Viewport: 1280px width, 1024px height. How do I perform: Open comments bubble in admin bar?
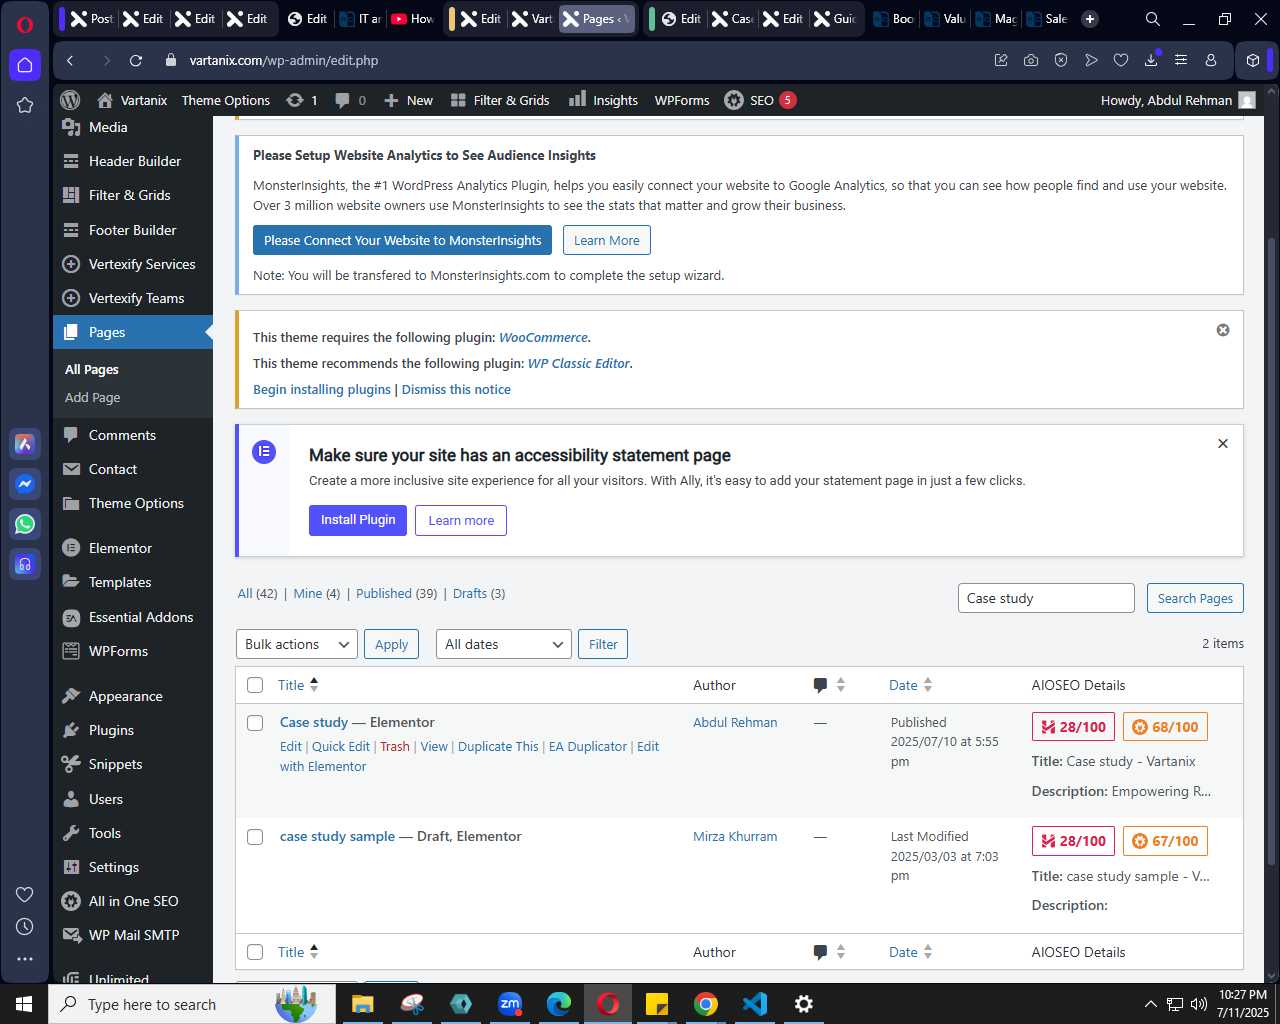(x=350, y=100)
